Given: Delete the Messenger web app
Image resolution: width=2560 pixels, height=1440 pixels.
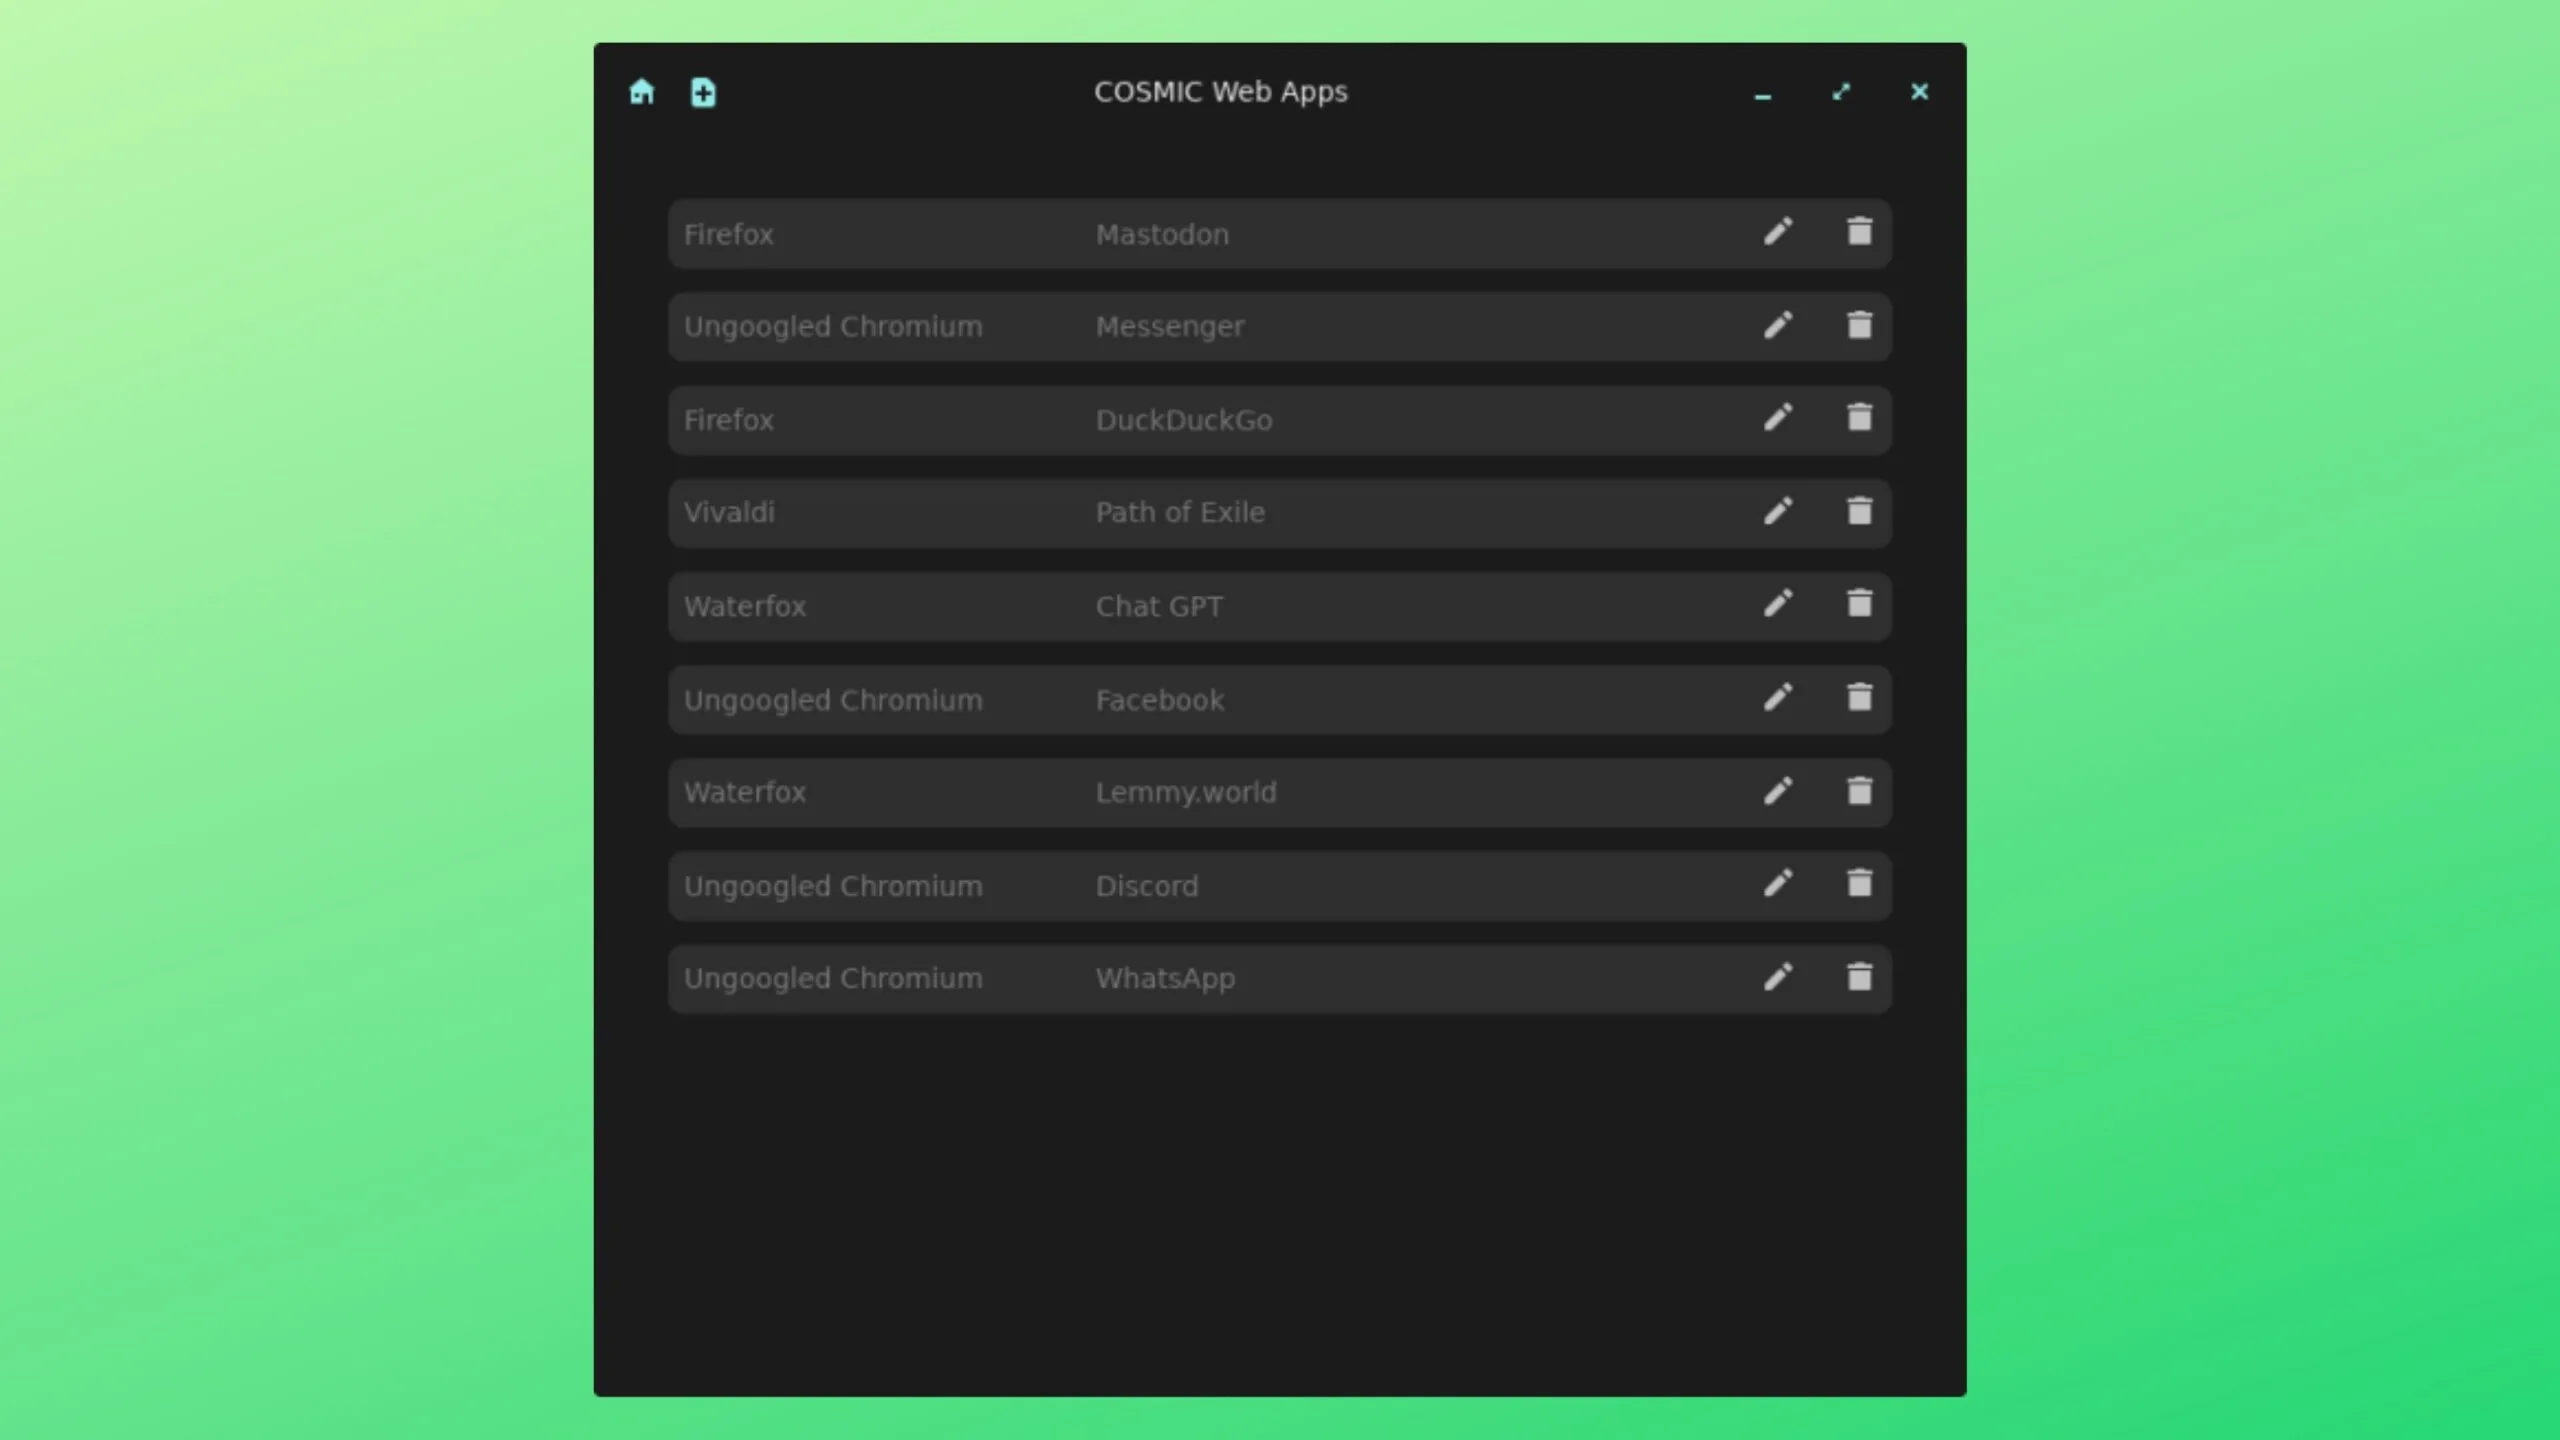Looking at the screenshot, I should click(1859, 325).
